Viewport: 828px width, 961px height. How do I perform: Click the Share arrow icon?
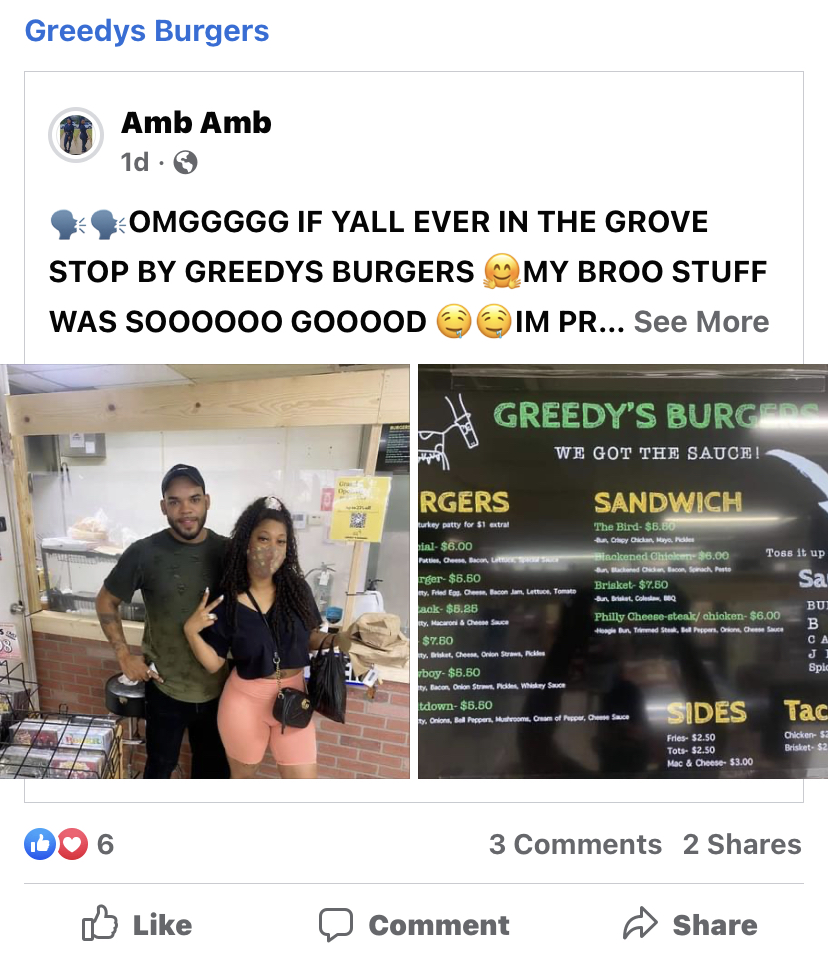[x=640, y=923]
